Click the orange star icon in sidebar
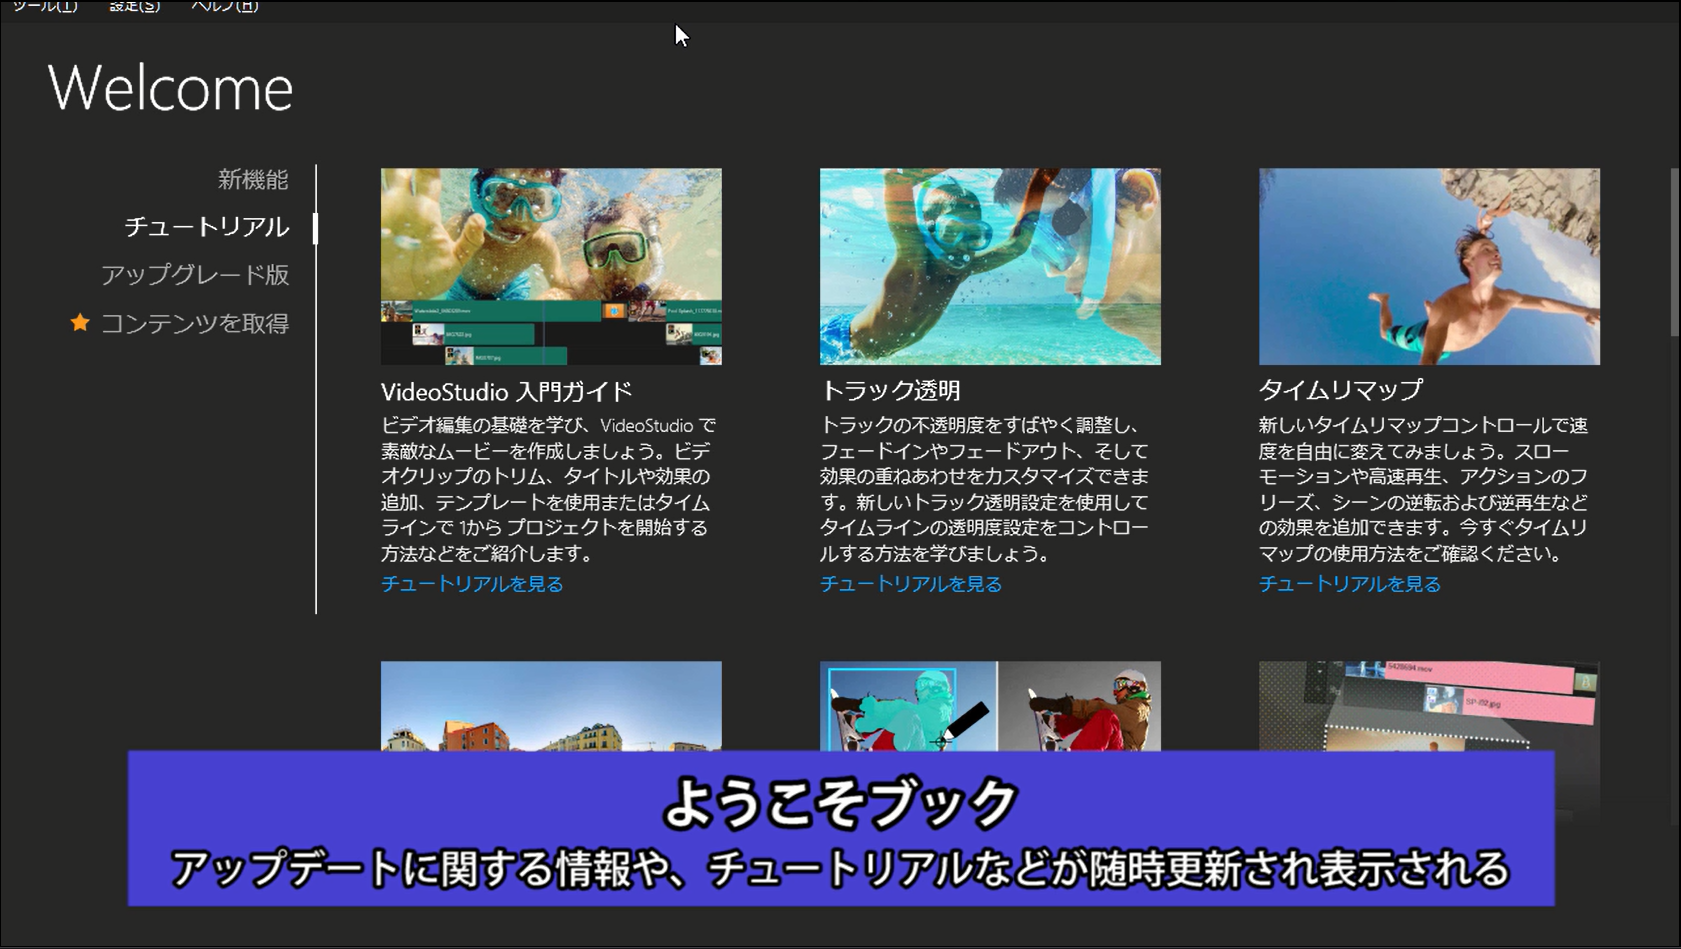1681x949 pixels. tap(80, 323)
